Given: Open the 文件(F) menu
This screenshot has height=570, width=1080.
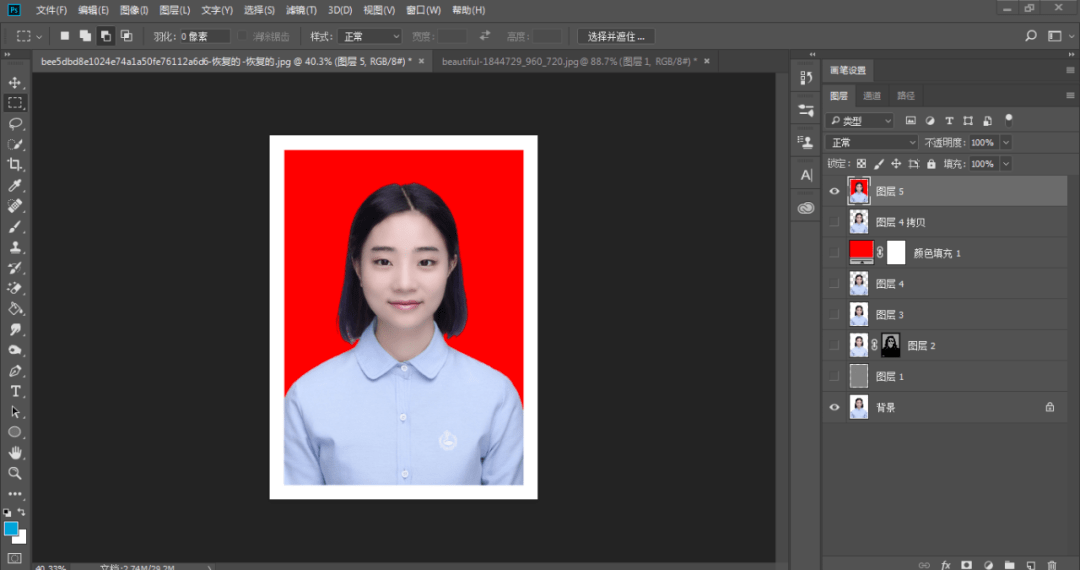Looking at the screenshot, I should [51, 10].
